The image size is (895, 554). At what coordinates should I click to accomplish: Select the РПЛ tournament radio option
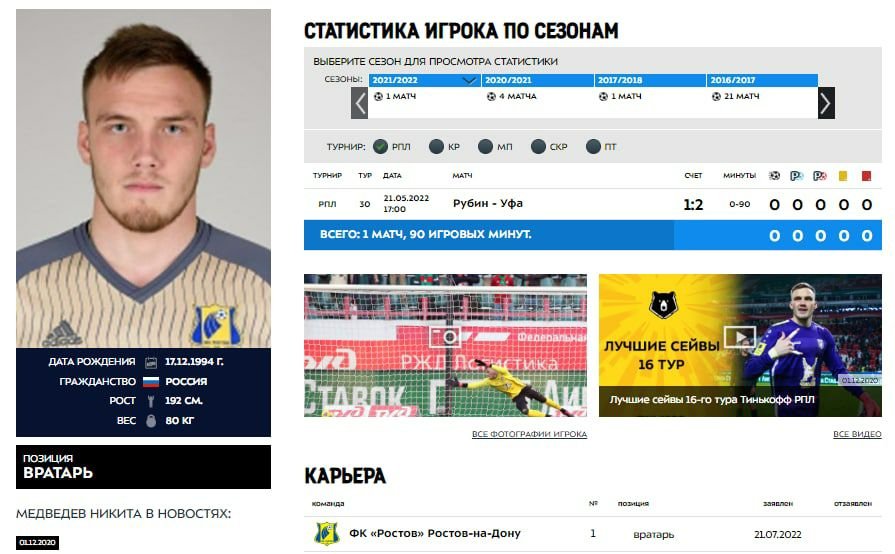point(381,147)
